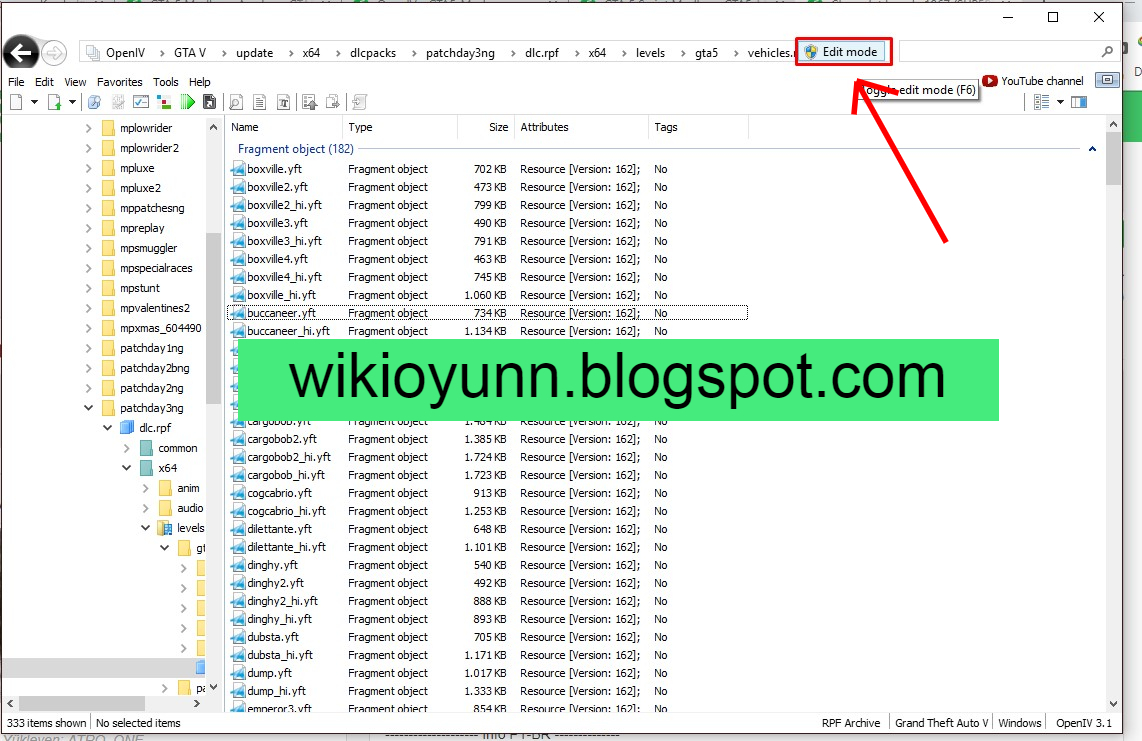Click the red and green blocks toolbar icon

tap(165, 102)
